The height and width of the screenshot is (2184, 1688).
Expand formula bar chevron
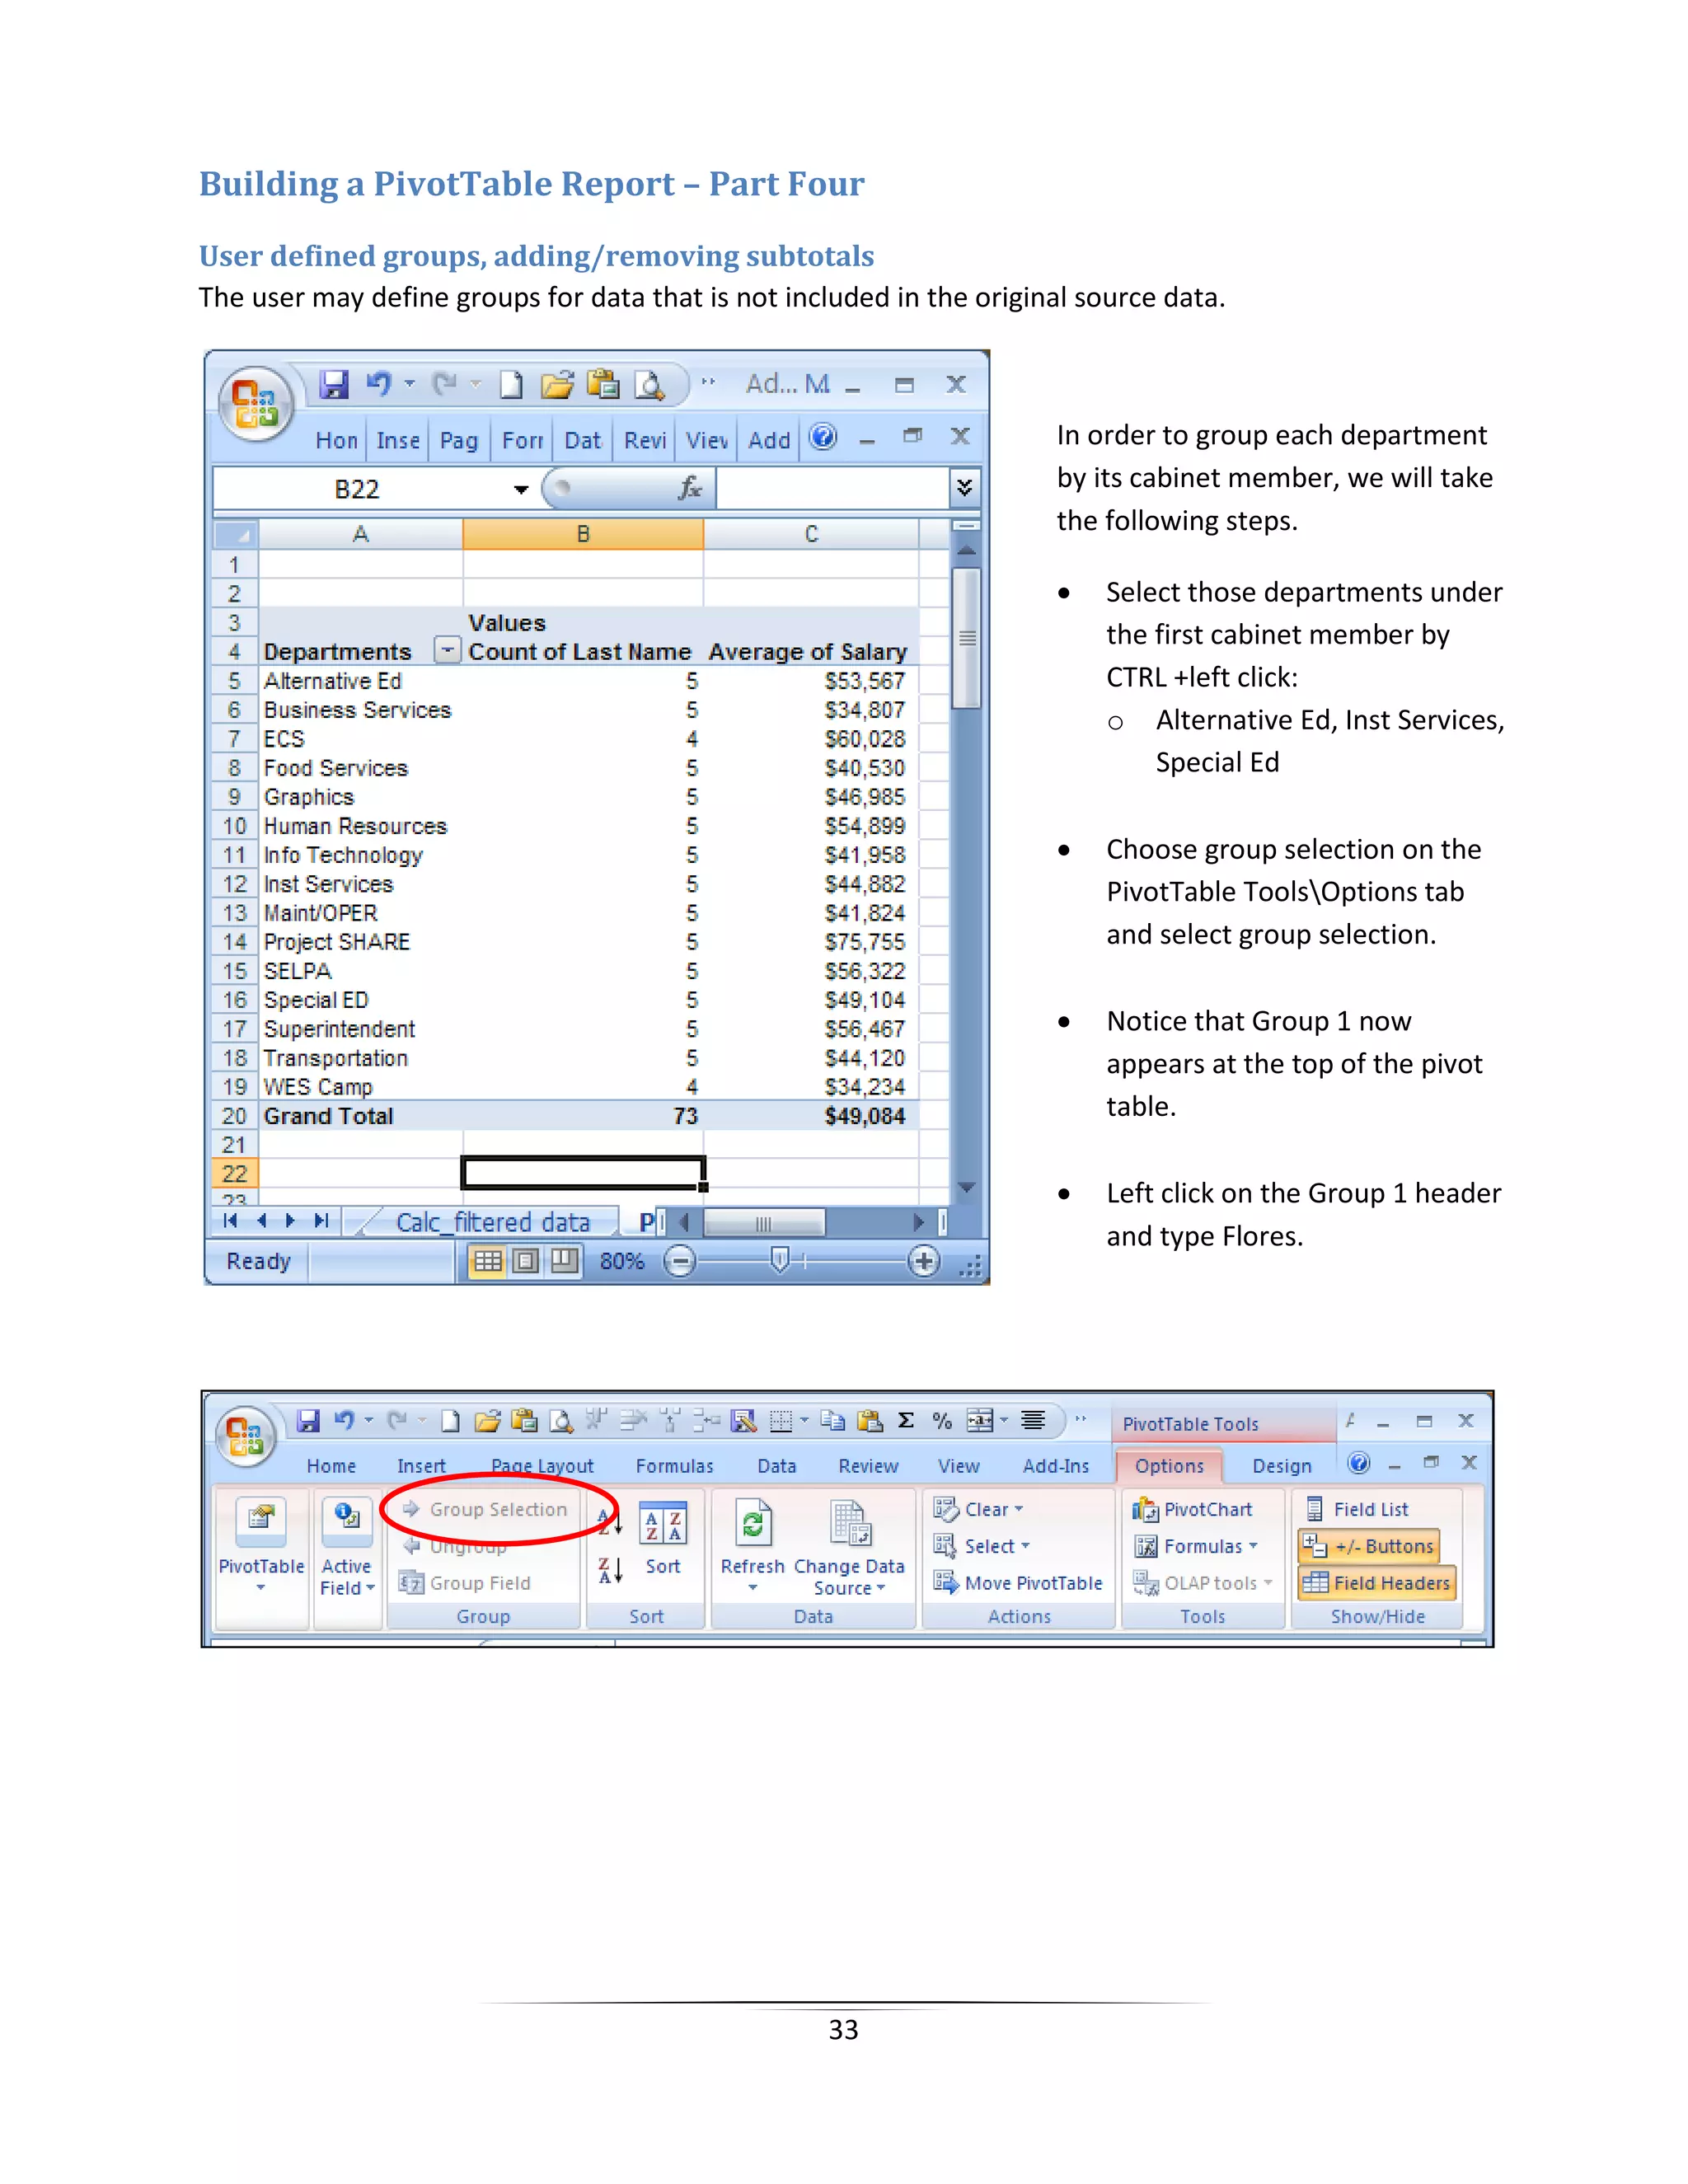(964, 488)
